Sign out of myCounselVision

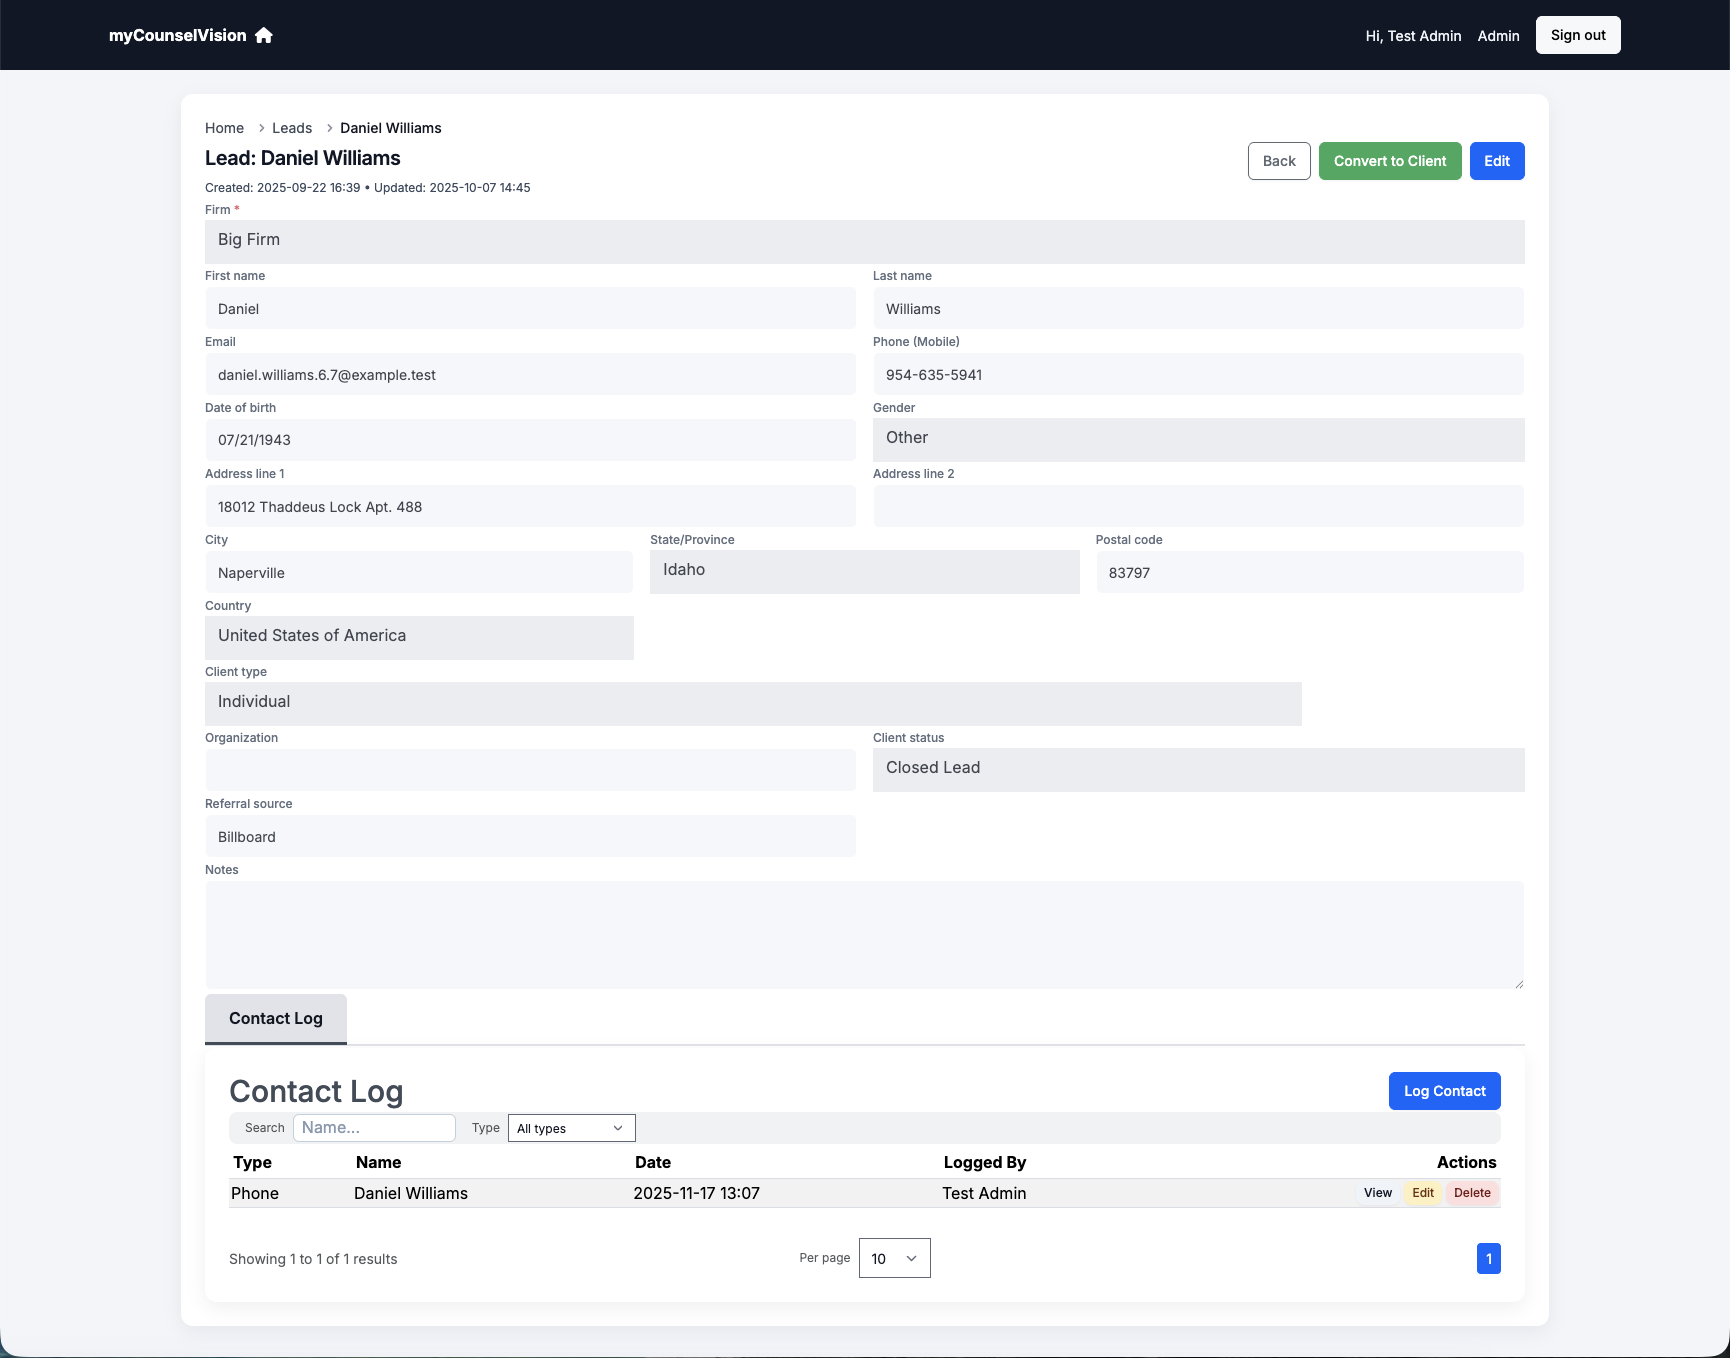click(1577, 34)
